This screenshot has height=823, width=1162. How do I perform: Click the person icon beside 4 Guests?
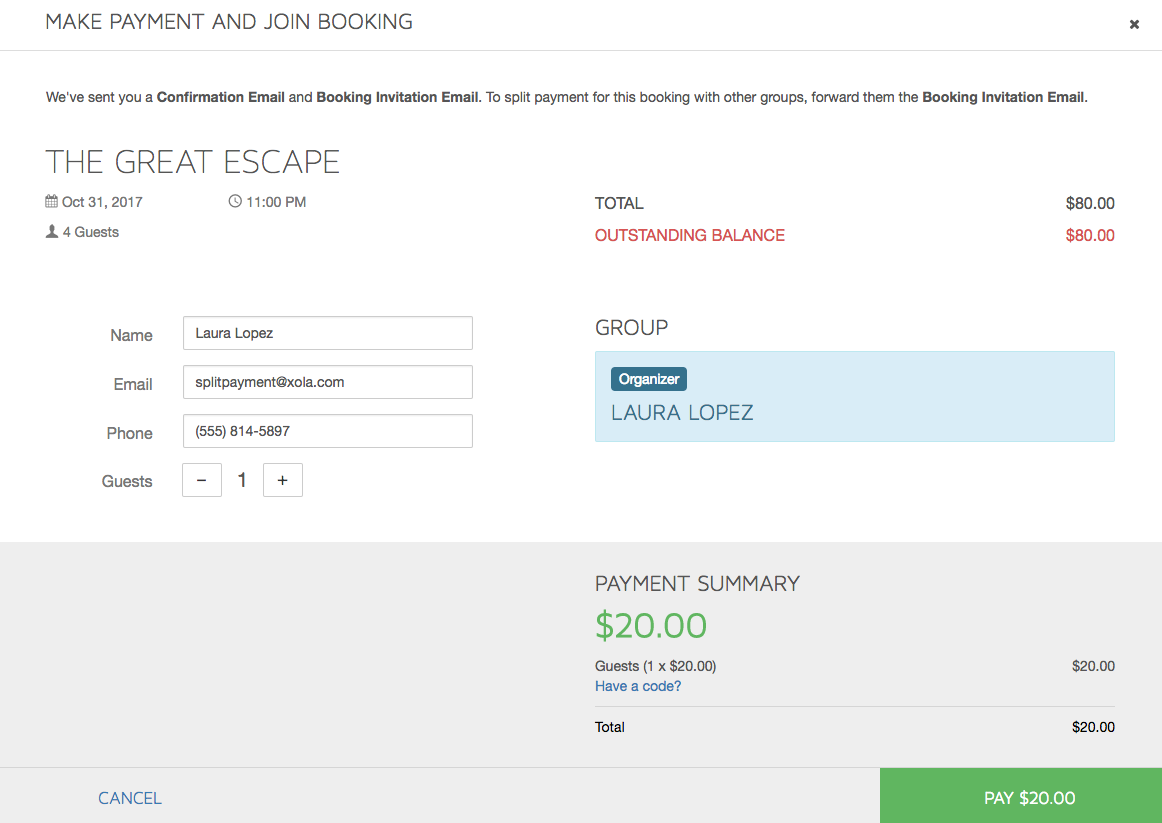click(x=52, y=232)
